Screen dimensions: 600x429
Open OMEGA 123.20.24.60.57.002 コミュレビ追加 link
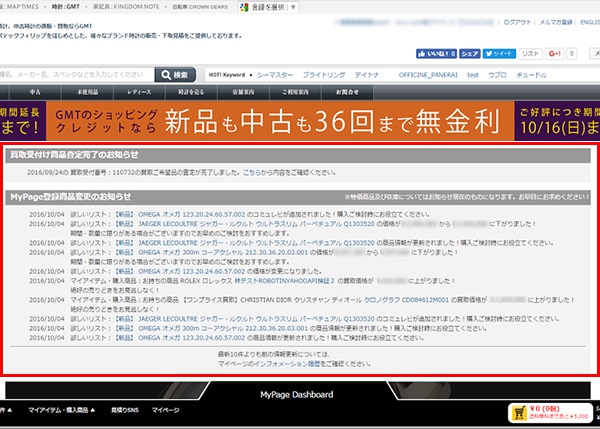180,214
